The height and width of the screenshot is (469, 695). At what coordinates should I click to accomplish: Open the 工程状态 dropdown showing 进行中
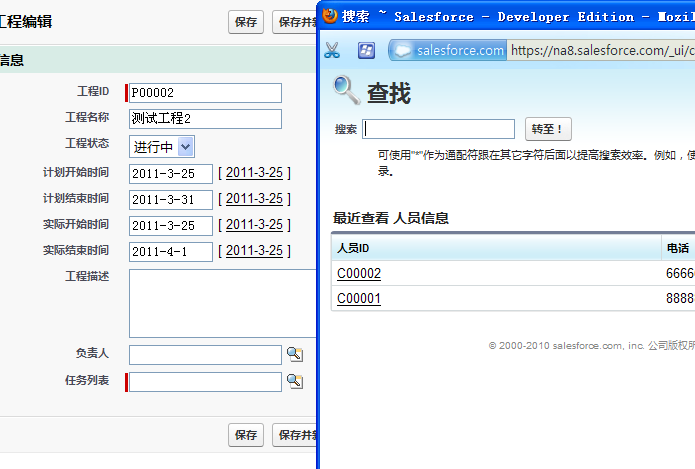click(162, 147)
